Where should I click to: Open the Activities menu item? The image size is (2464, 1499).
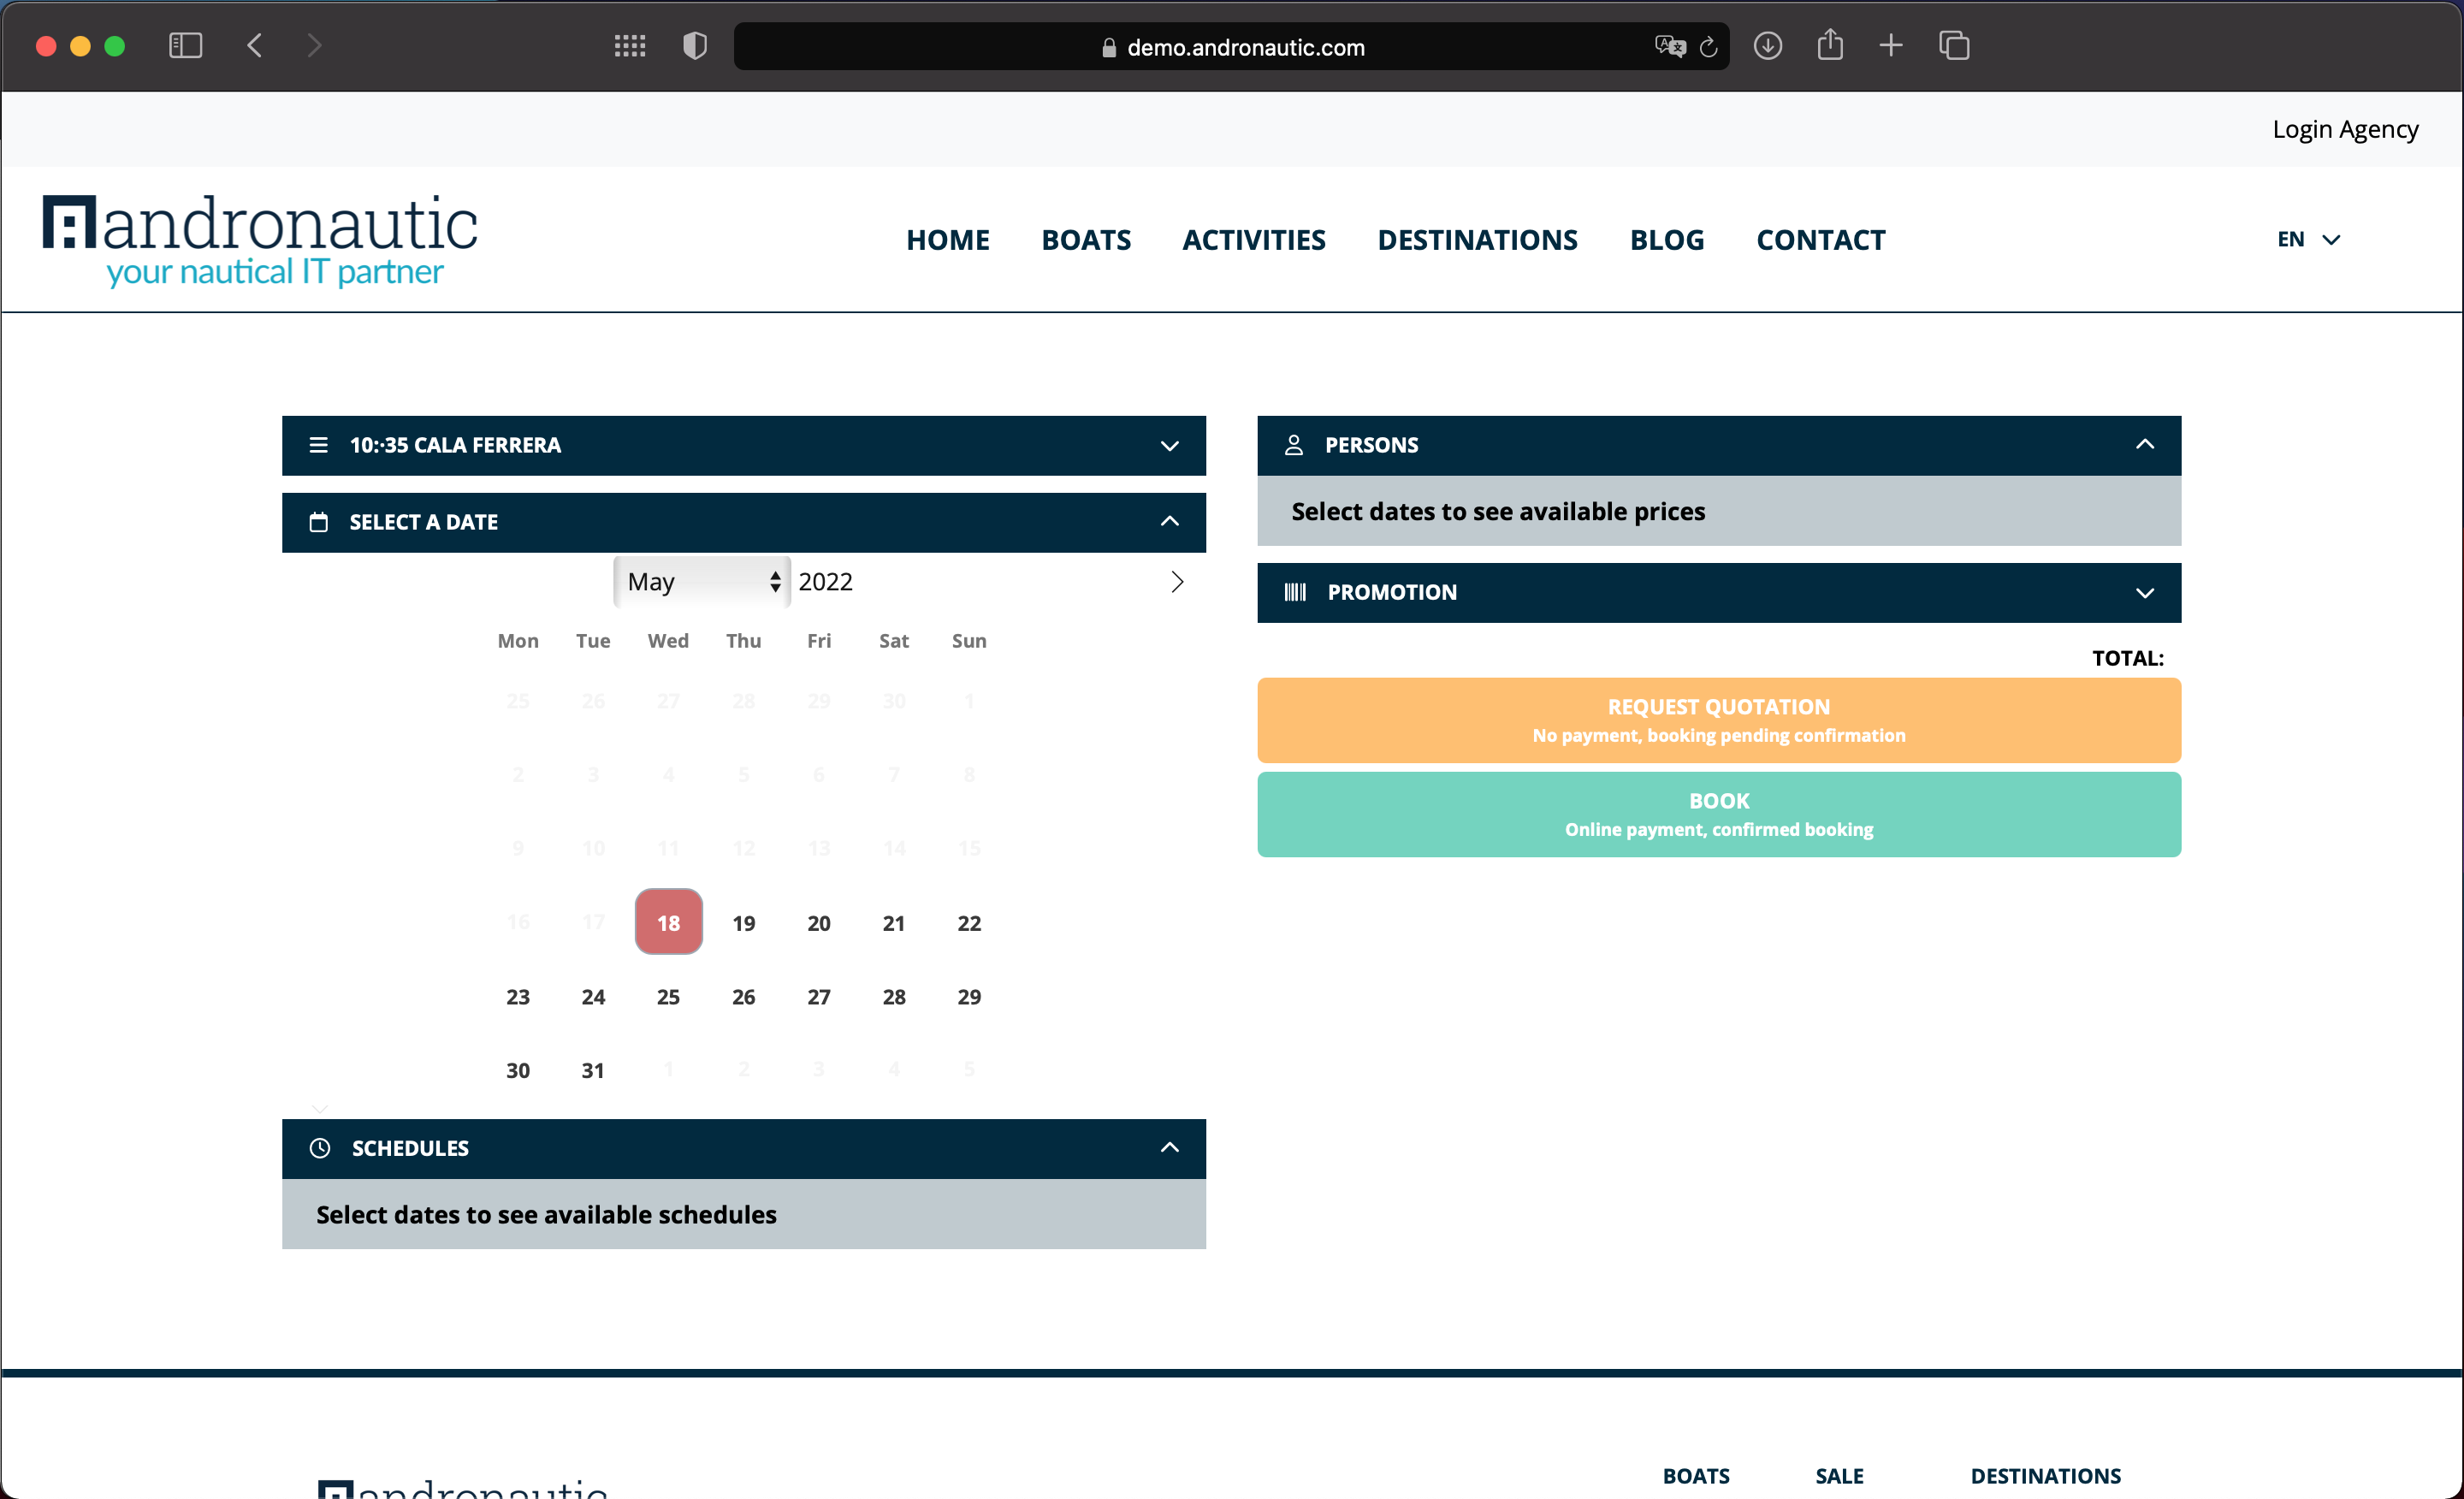(1253, 240)
